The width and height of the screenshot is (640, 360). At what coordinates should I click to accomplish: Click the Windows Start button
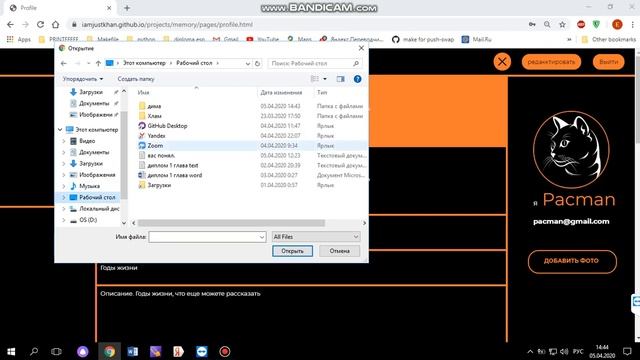click(11, 351)
